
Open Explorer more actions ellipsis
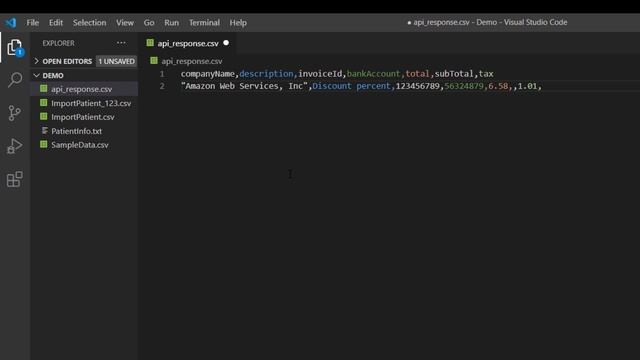click(x=121, y=43)
